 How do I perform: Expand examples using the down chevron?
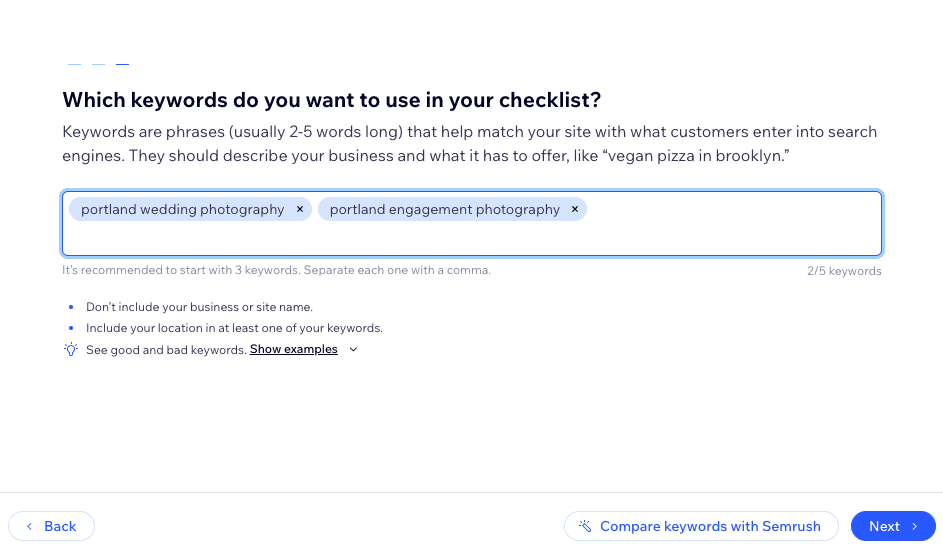pos(354,349)
